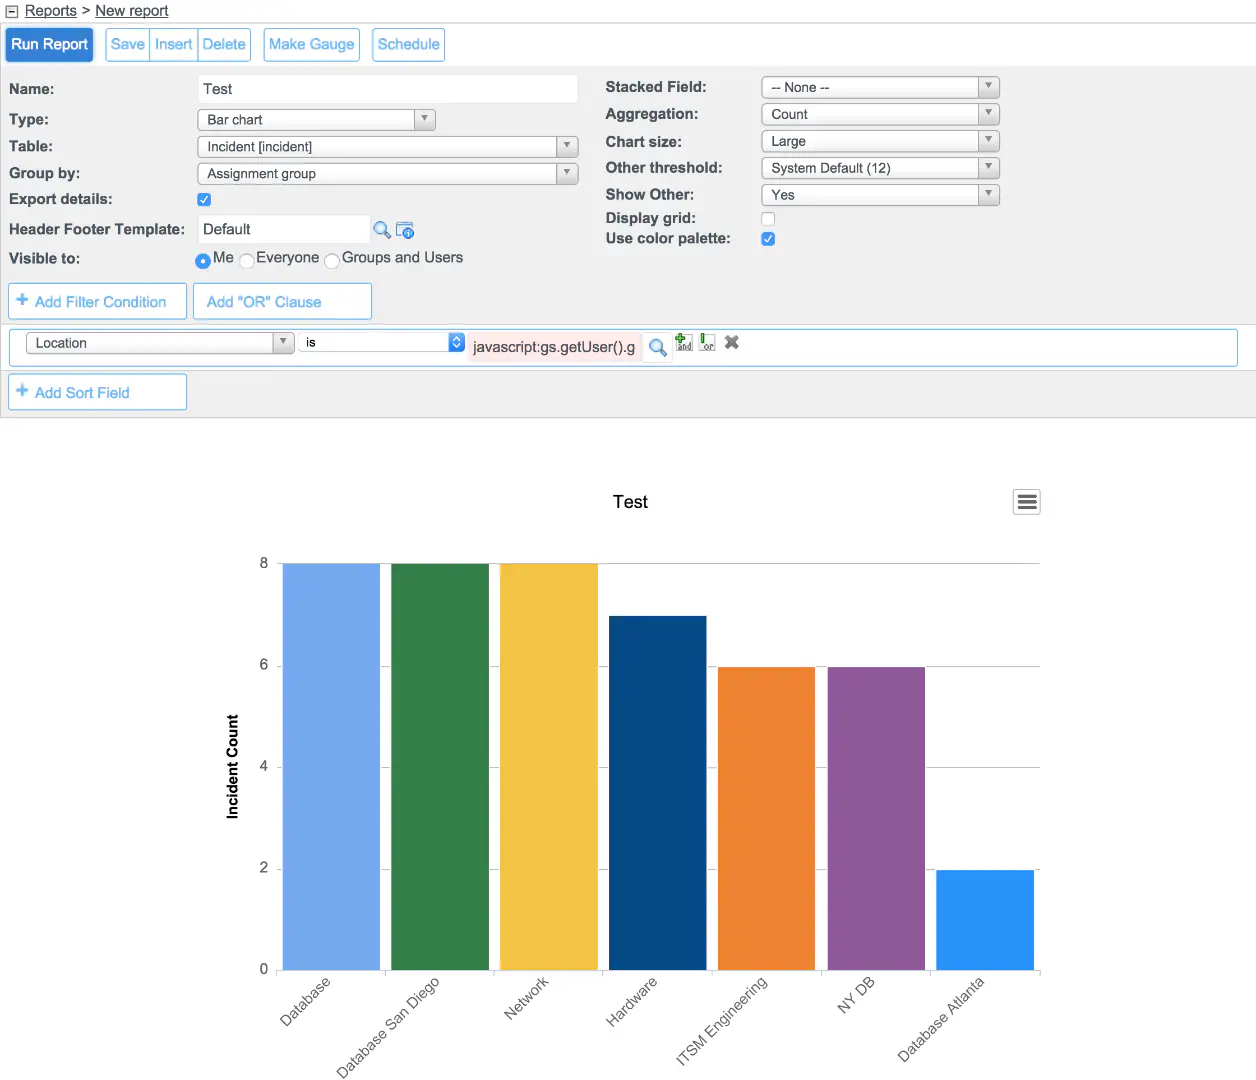Image resolution: width=1256 pixels, height=1080 pixels.
Task: Expand the Group by dropdown
Action: [x=567, y=172]
